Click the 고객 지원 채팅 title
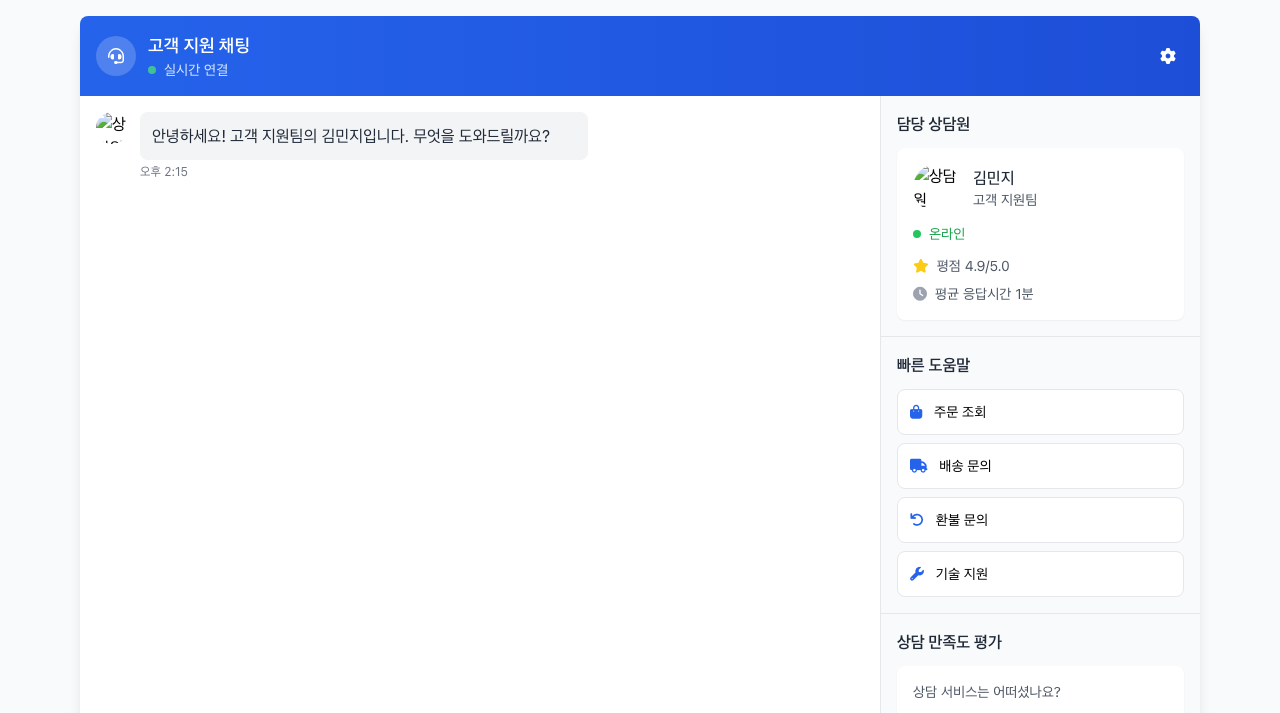Viewport: 1280px width, 713px height. tap(199, 45)
